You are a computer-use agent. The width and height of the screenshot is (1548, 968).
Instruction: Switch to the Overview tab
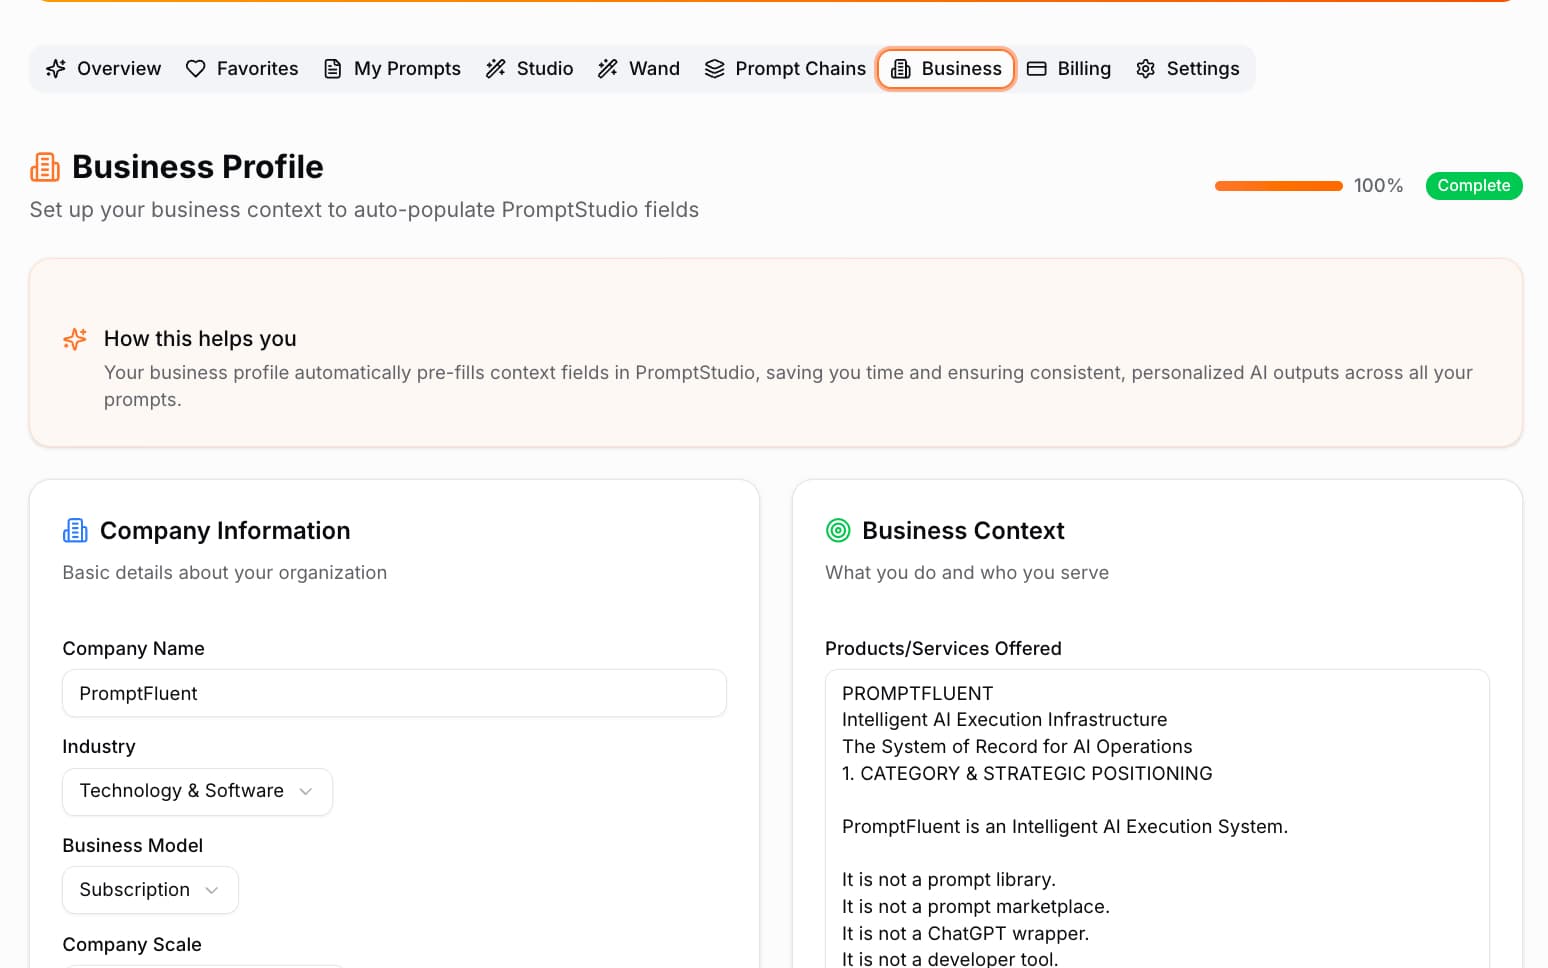point(102,68)
